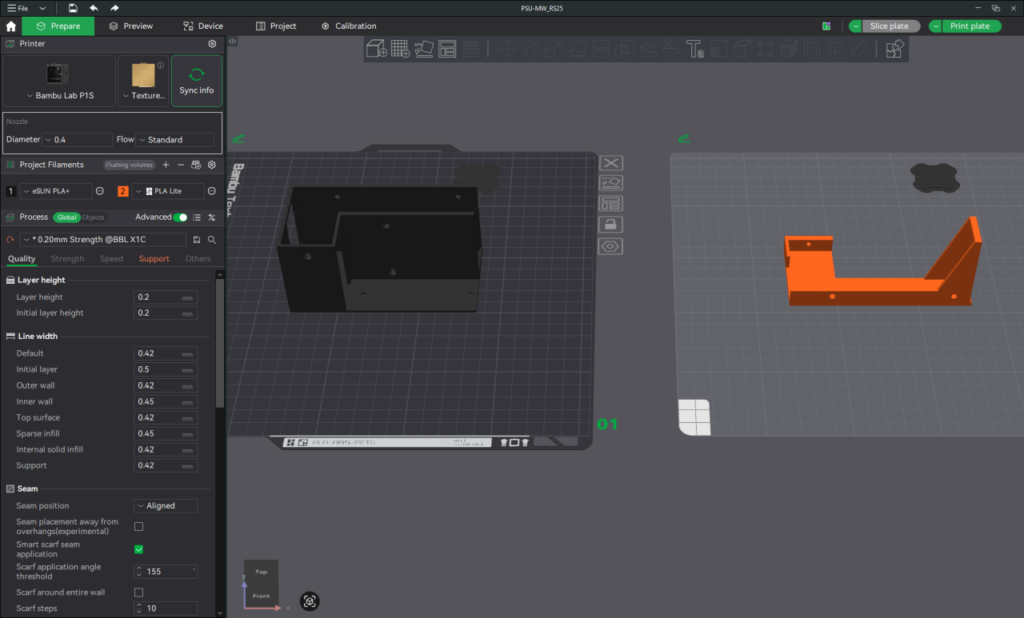Toggle the Advanced settings switch
The width and height of the screenshot is (1024, 618).
[x=181, y=217]
